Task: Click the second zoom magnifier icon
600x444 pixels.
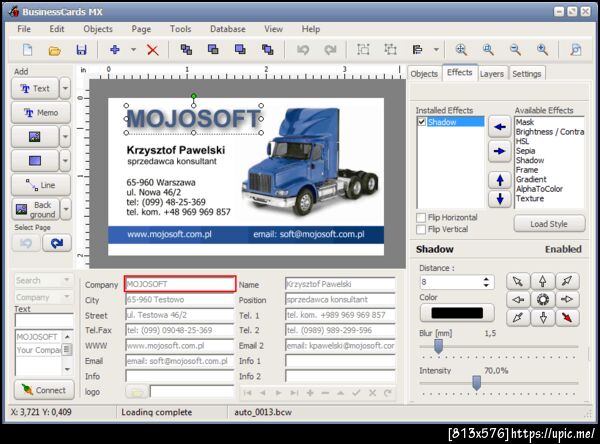Action: (488, 49)
